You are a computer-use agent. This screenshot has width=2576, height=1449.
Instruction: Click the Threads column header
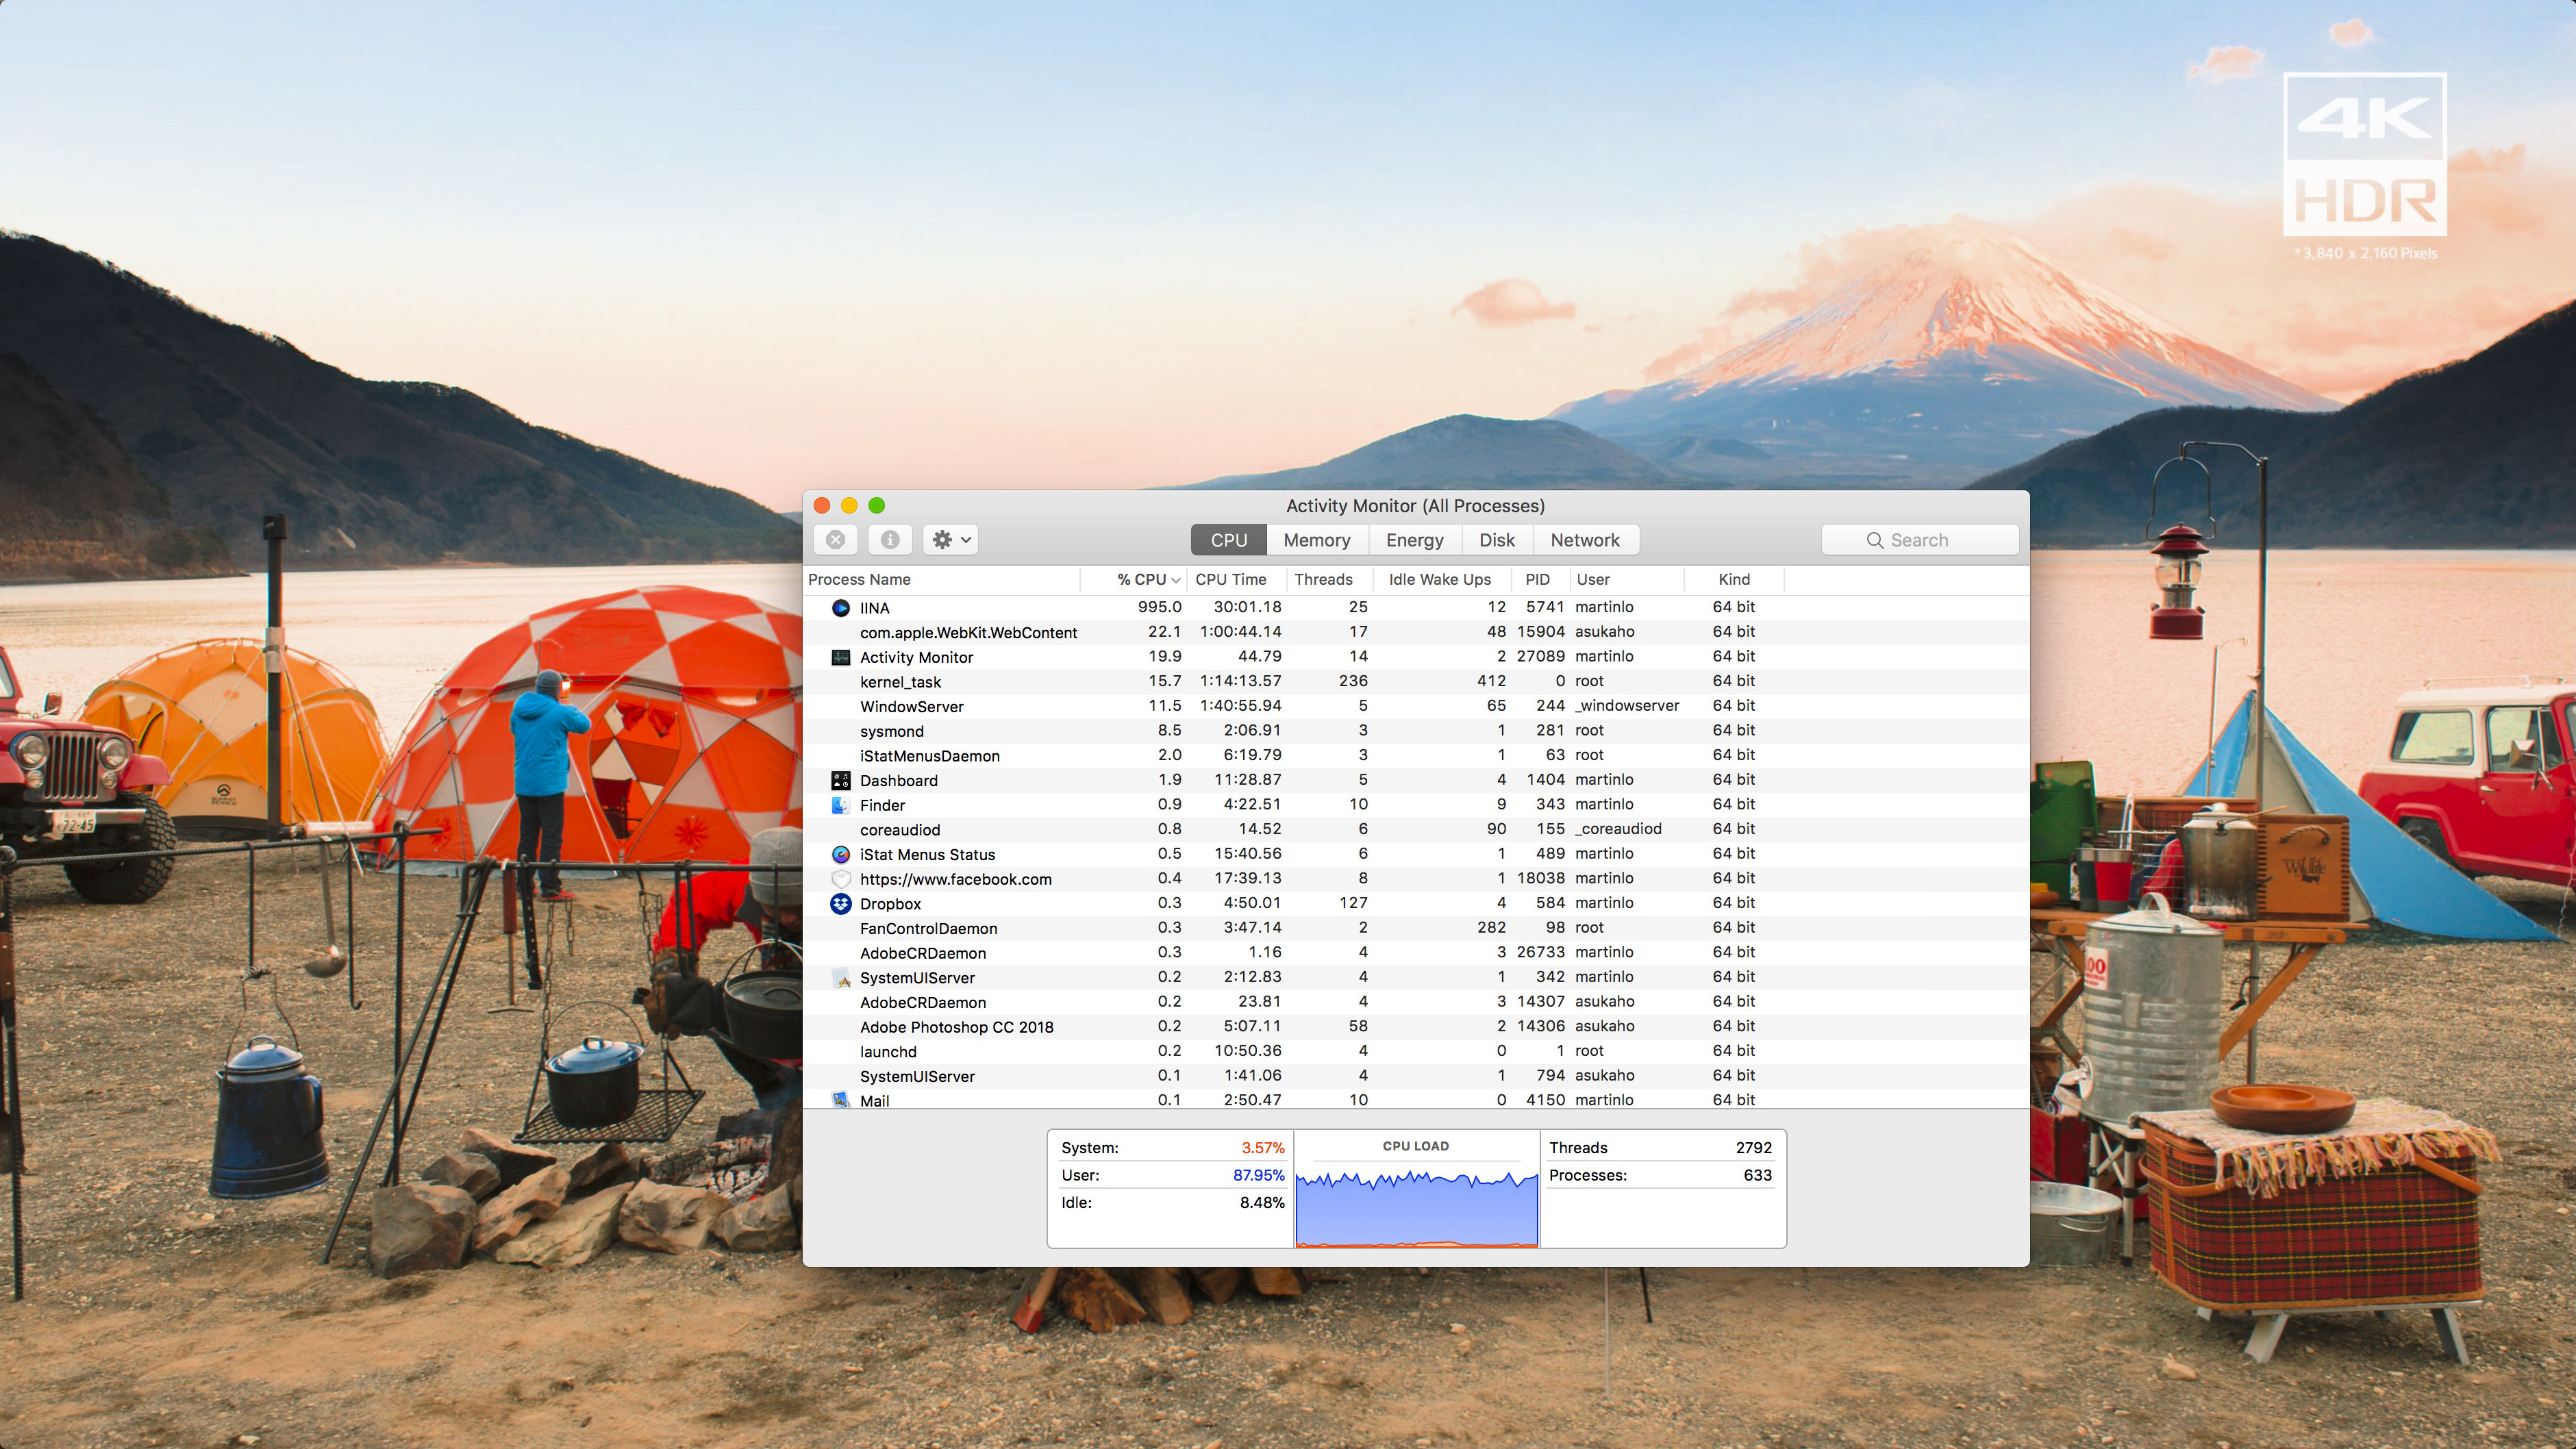tap(1322, 579)
